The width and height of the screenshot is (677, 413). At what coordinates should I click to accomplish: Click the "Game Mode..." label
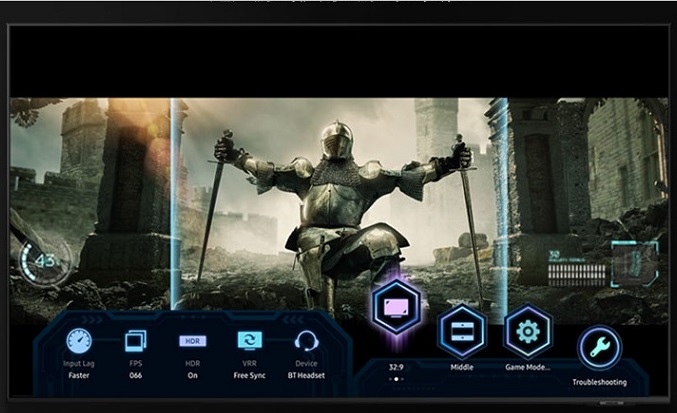(x=528, y=367)
